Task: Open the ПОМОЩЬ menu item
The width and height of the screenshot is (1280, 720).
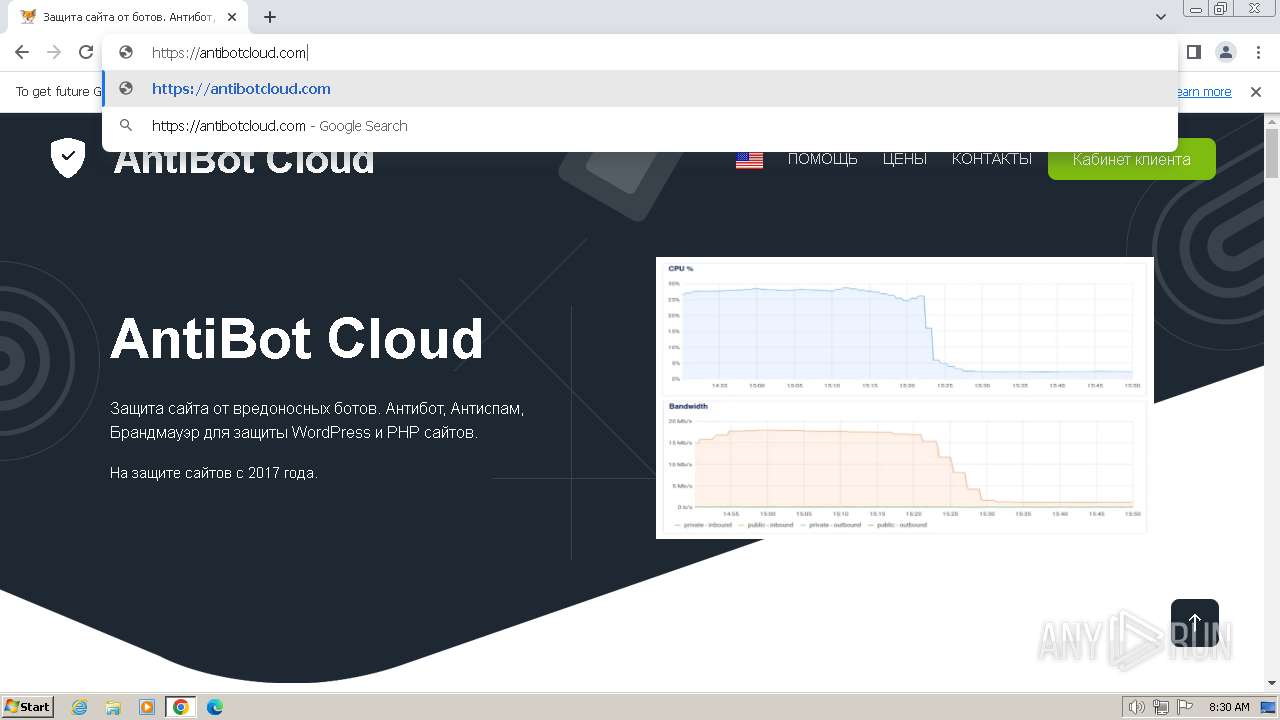Action: (x=822, y=159)
